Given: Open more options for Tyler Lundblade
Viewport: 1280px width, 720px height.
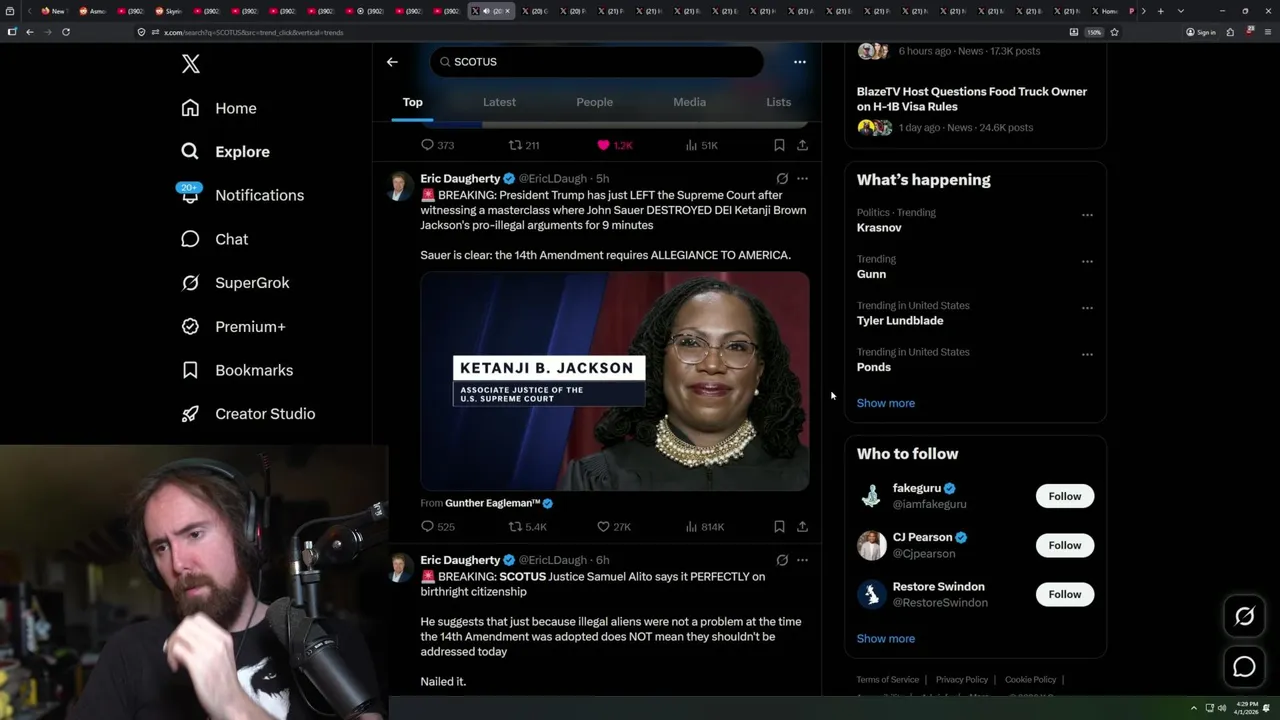Looking at the screenshot, I should [1087, 308].
